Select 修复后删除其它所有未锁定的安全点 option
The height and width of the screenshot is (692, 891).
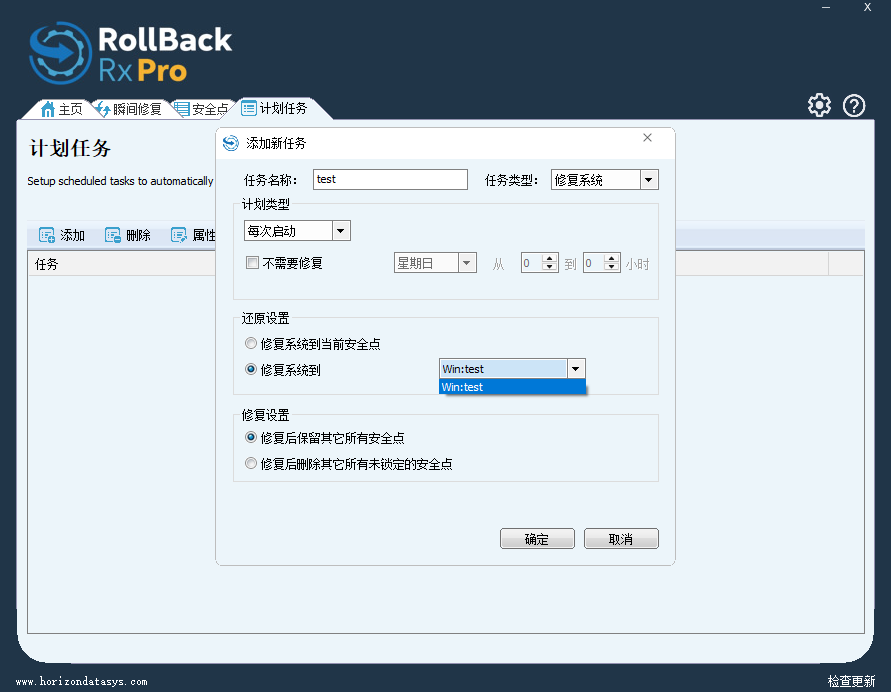click(x=251, y=464)
